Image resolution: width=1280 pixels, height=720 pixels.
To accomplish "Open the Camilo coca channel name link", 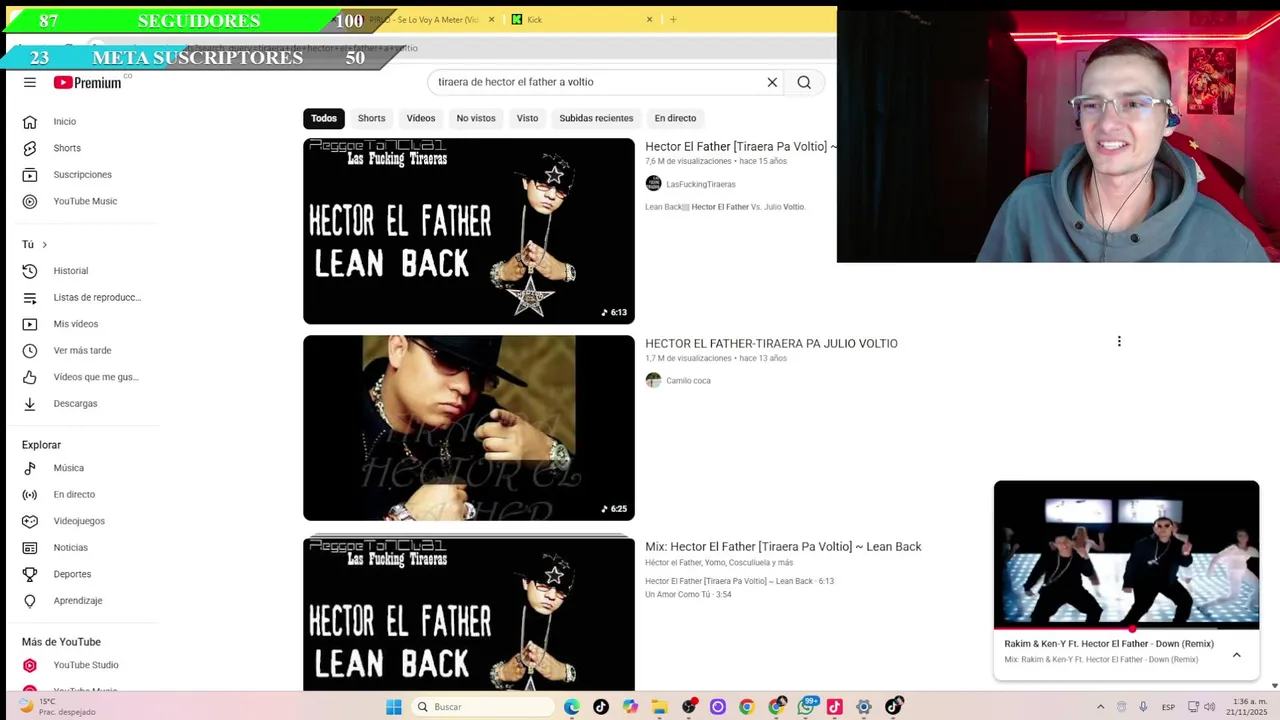I will 688,380.
